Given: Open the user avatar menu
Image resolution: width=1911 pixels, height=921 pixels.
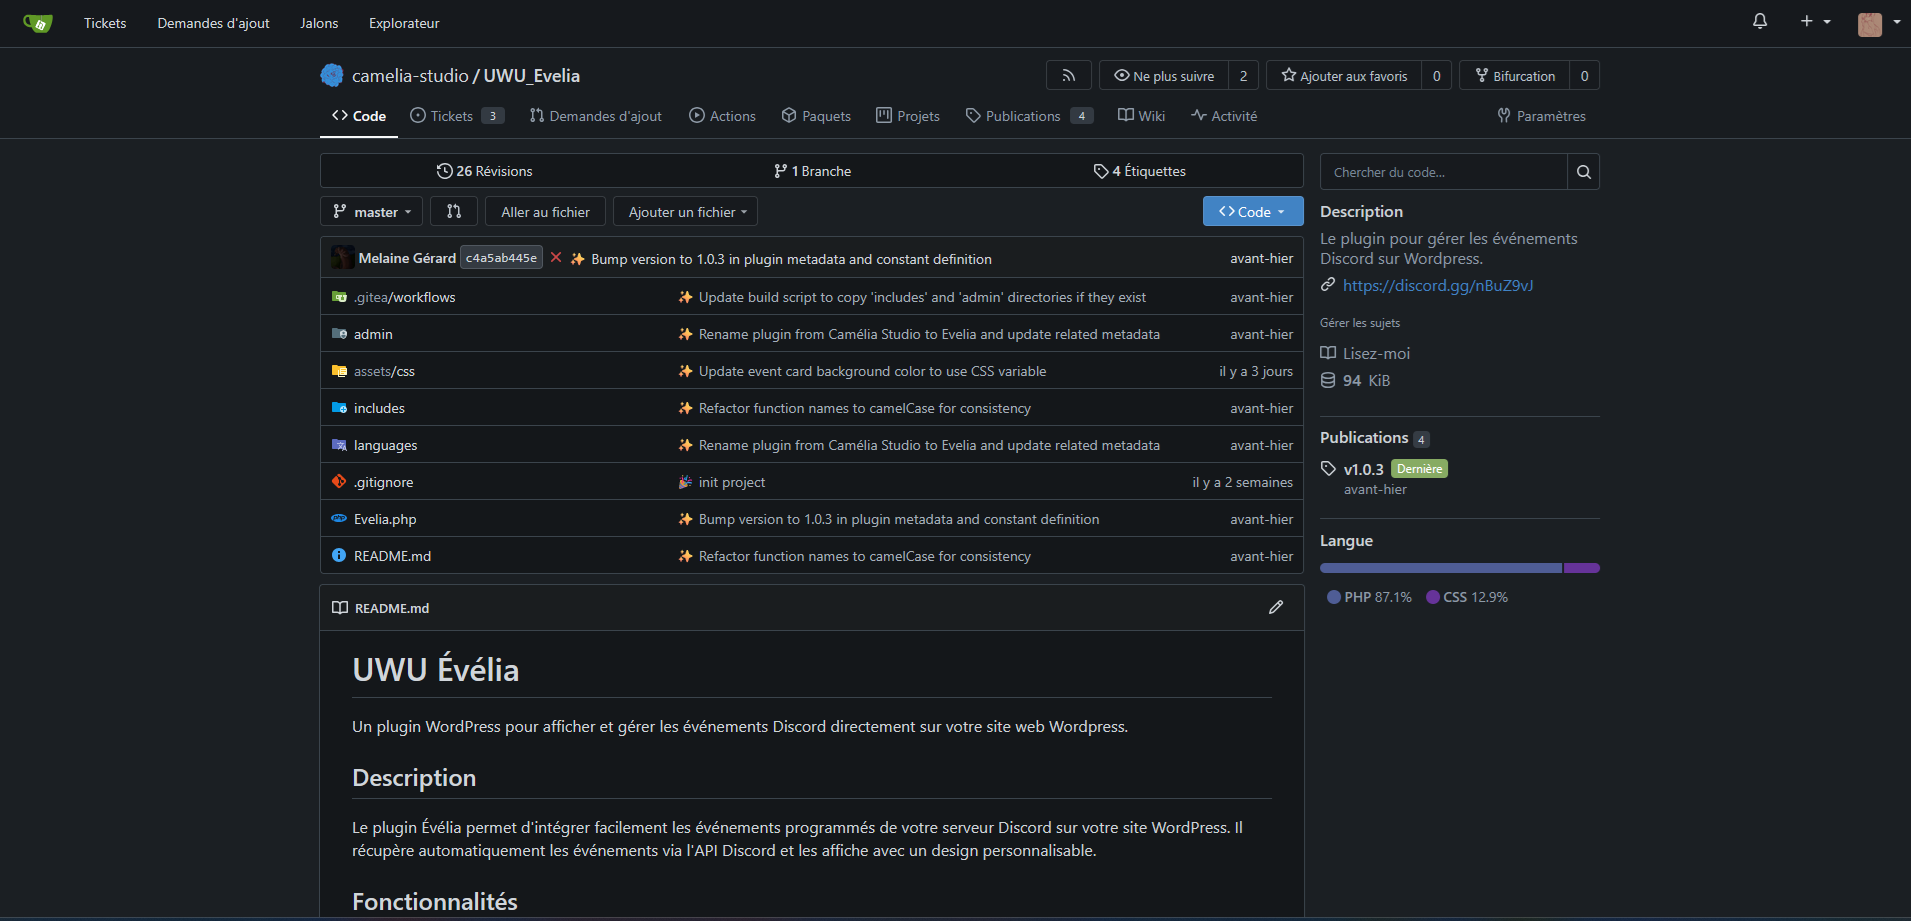Looking at the screenshot, I should [1879, 23].
